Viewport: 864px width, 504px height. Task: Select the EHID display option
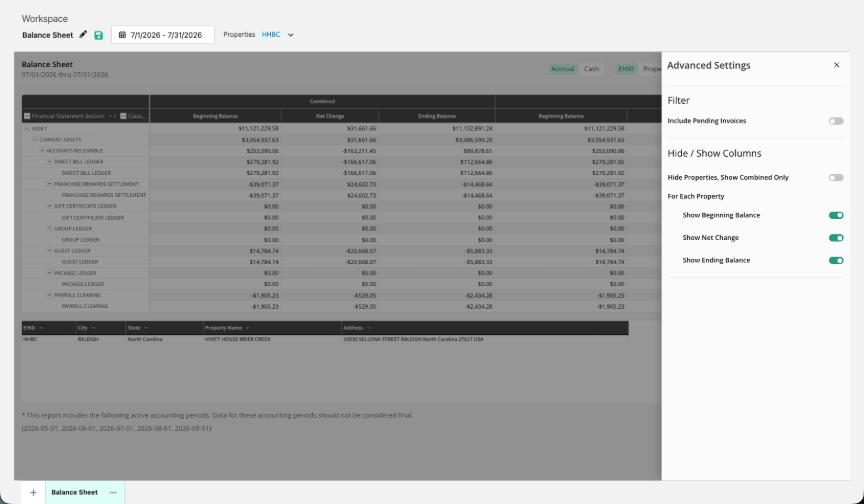point(626,69)
